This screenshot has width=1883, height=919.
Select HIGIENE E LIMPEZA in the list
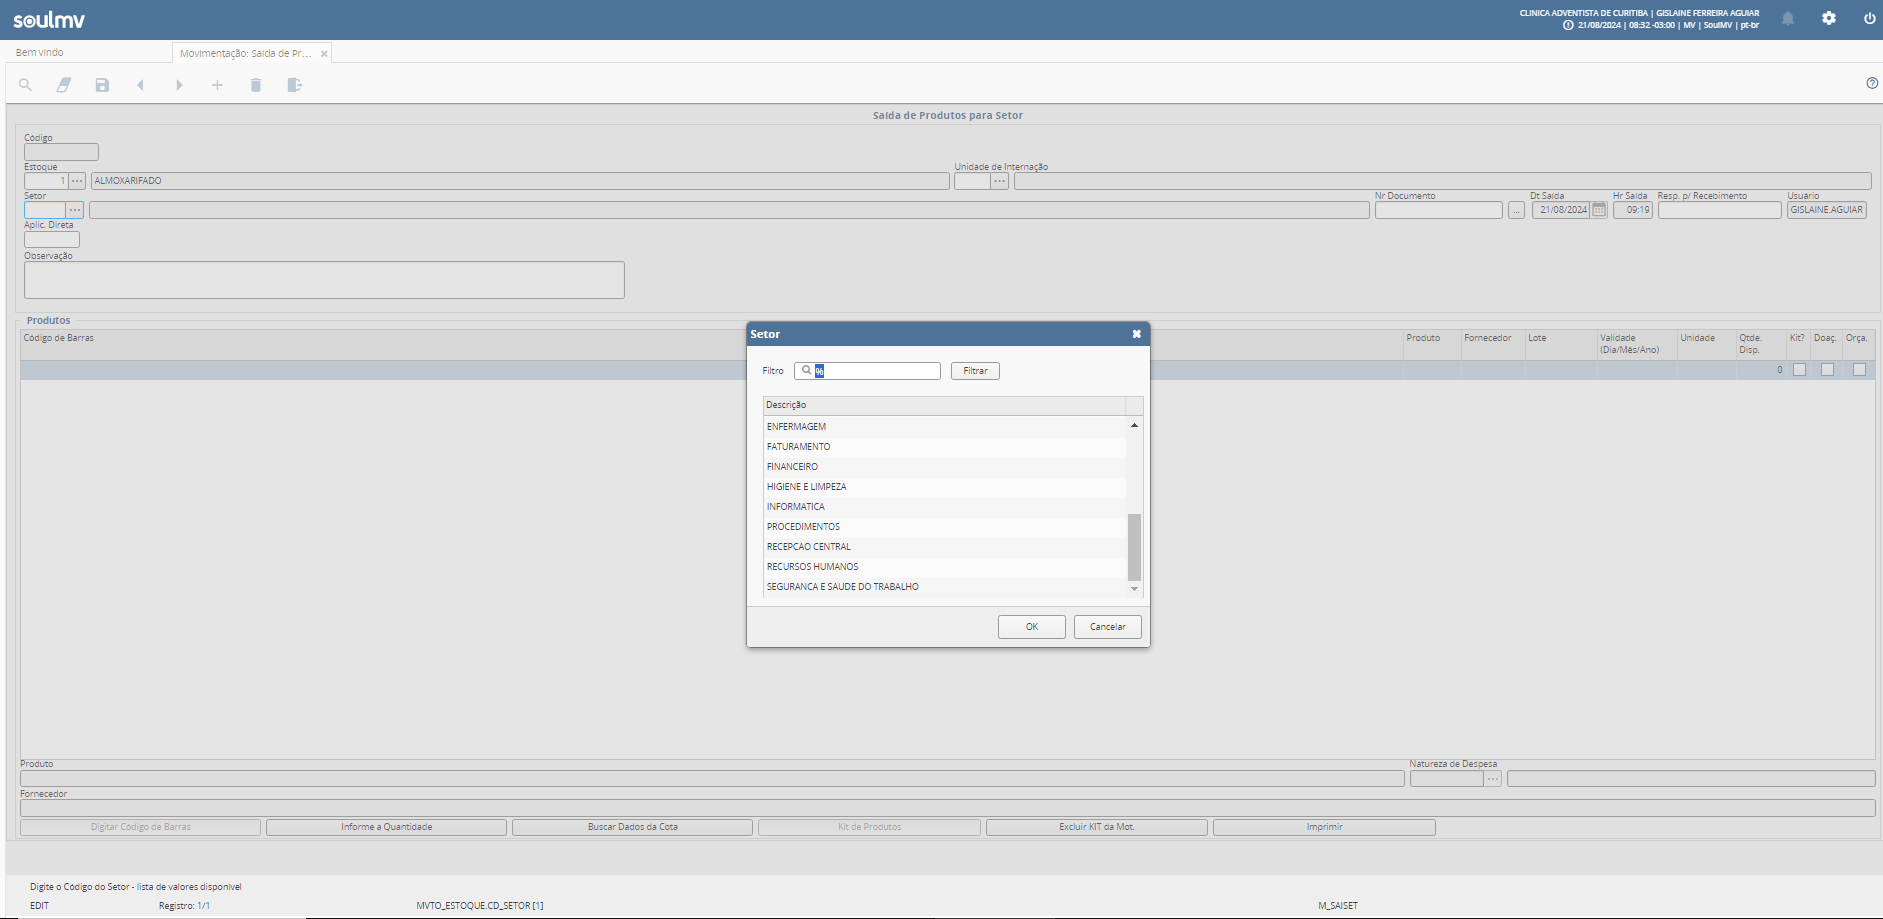[945, 487]
